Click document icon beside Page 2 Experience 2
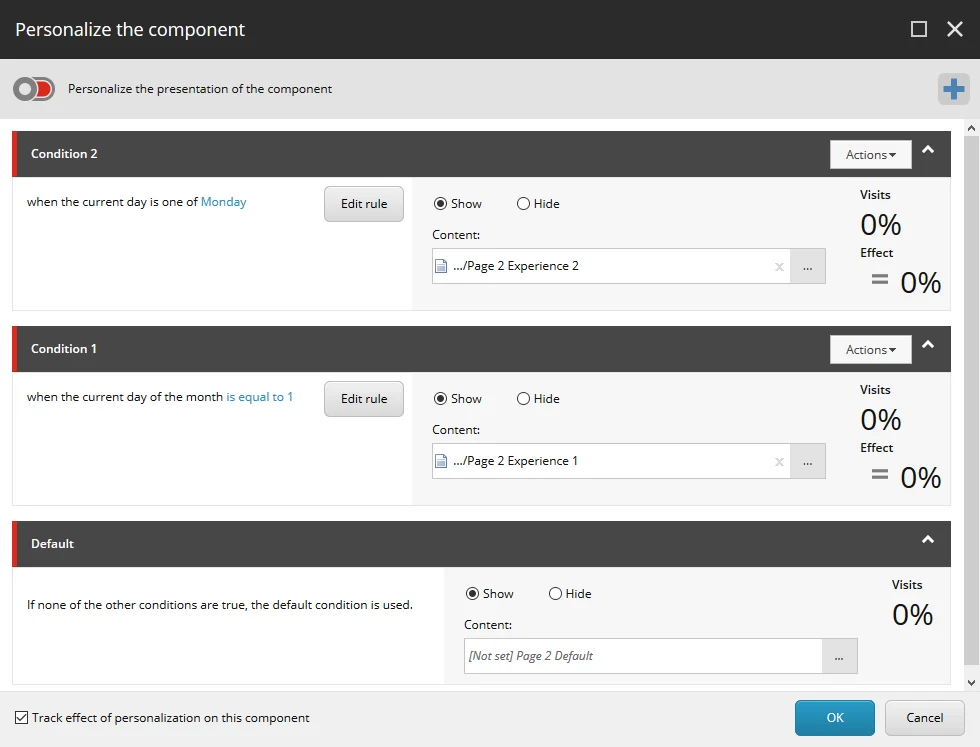The image size is (980, 747). (441, 266)
